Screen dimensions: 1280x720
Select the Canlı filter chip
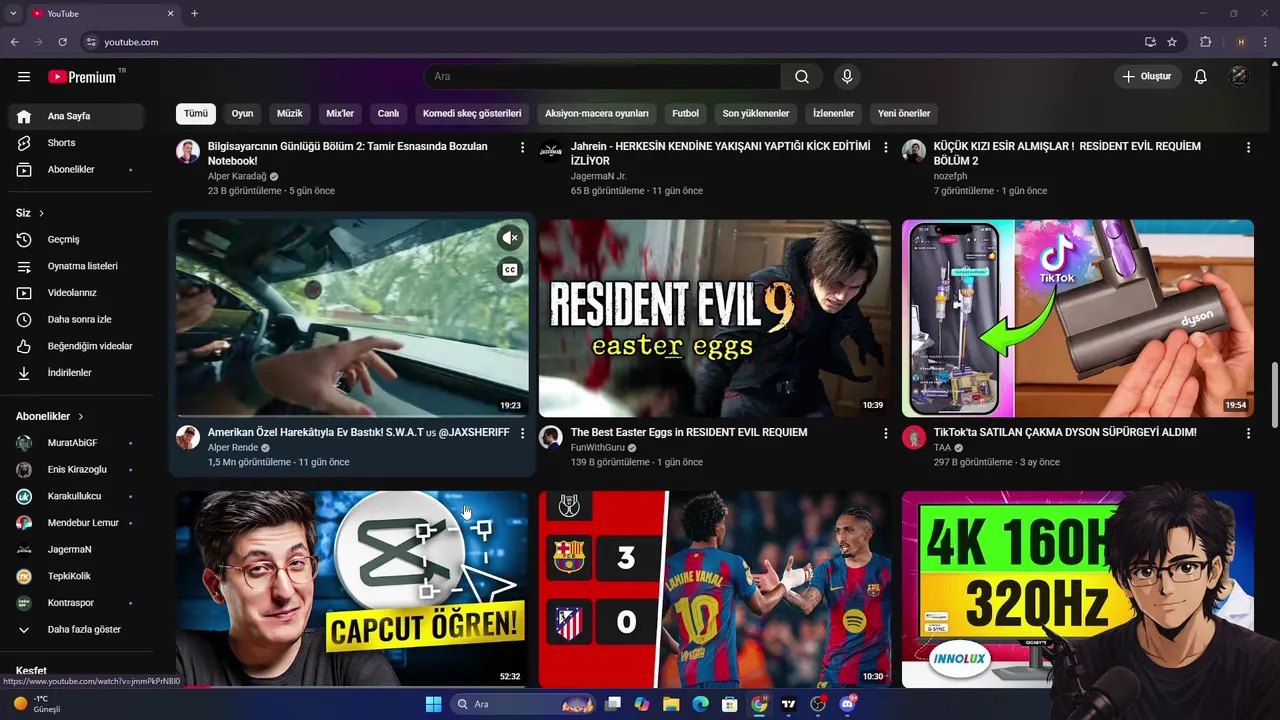388,114
